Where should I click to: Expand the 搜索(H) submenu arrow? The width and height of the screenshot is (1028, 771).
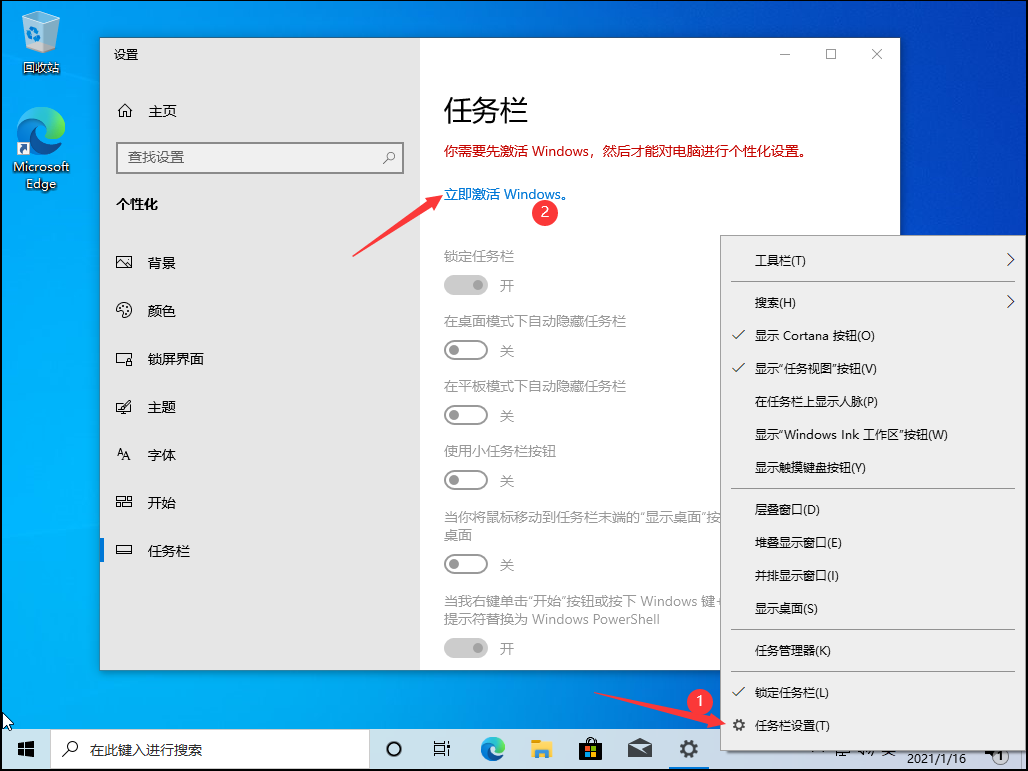pos(1010,302)
